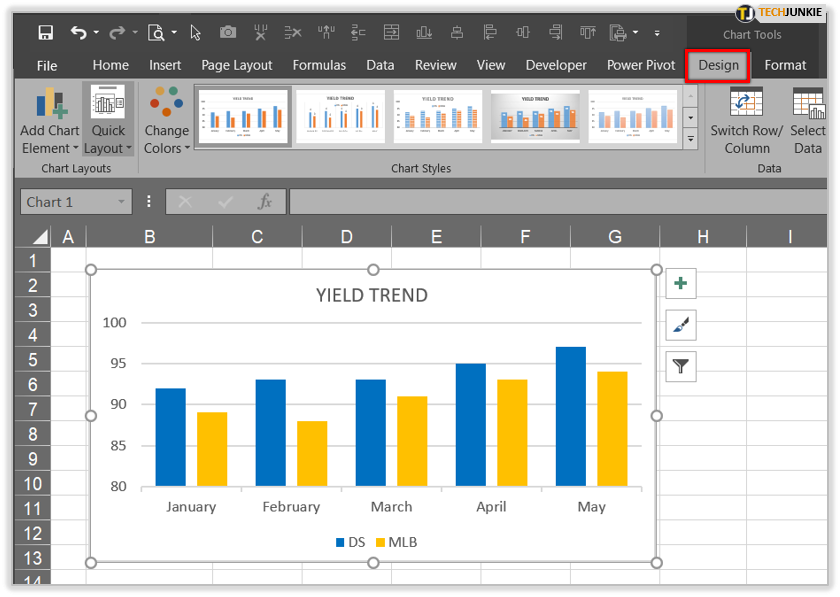Screen dimensions: 840x597
Task: Click the YIELD TREND chart title
Action: (x=372, y=295)
